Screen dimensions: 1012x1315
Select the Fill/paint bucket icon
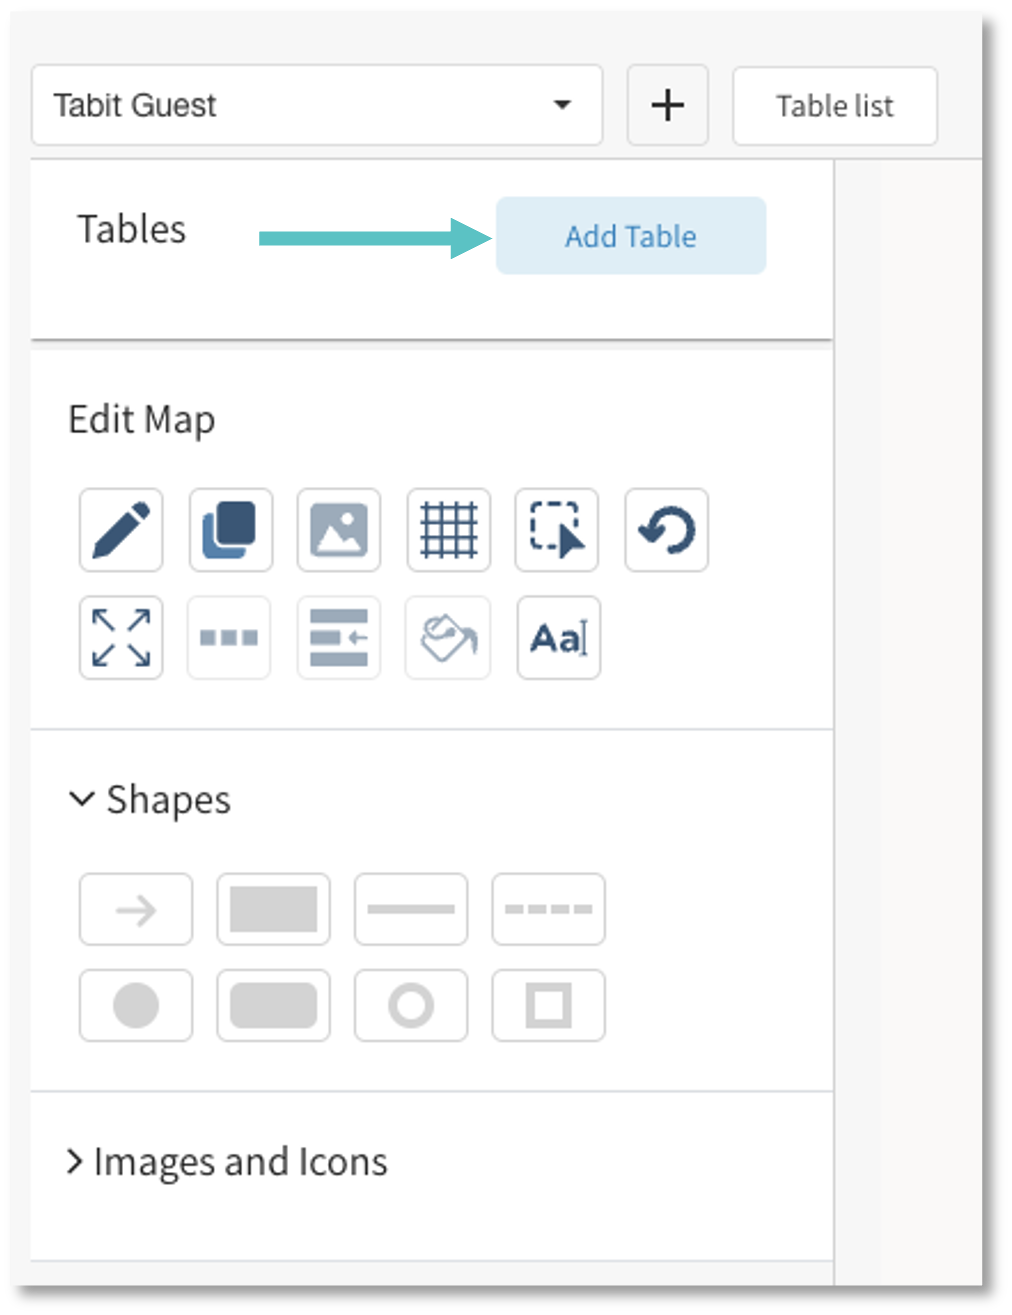coord(448,638)
